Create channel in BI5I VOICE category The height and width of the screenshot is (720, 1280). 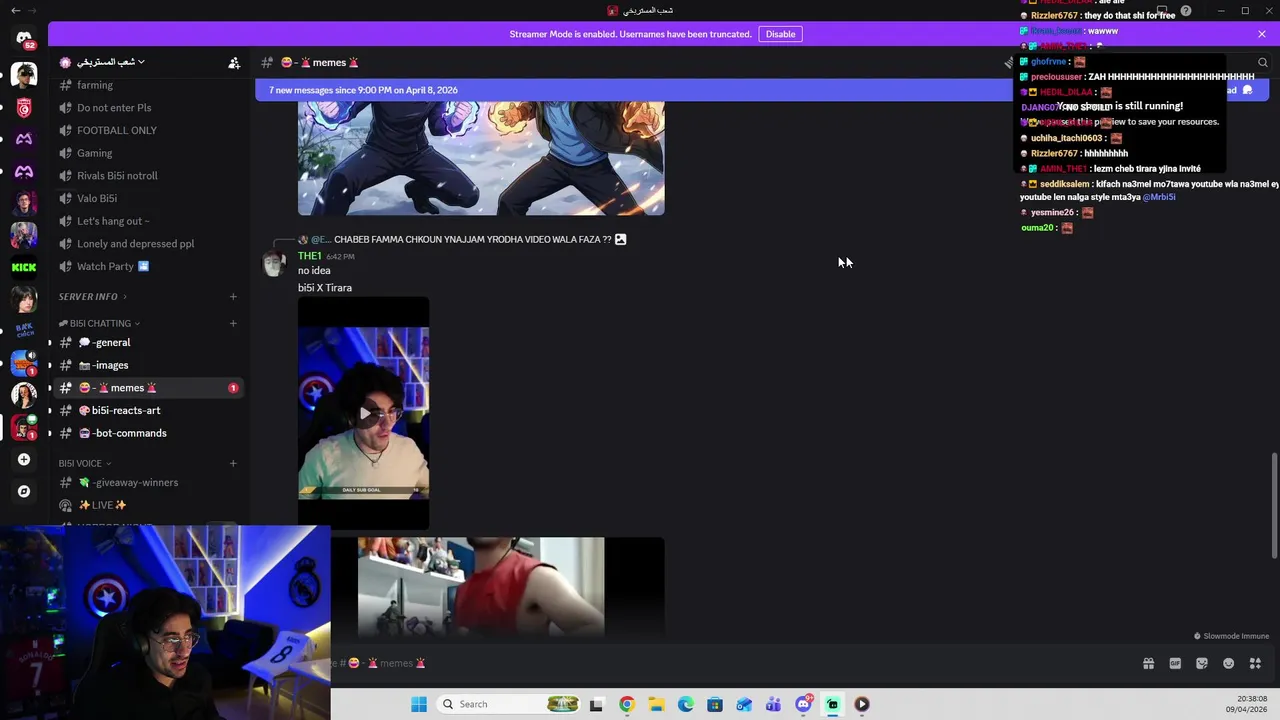(233, 463)
